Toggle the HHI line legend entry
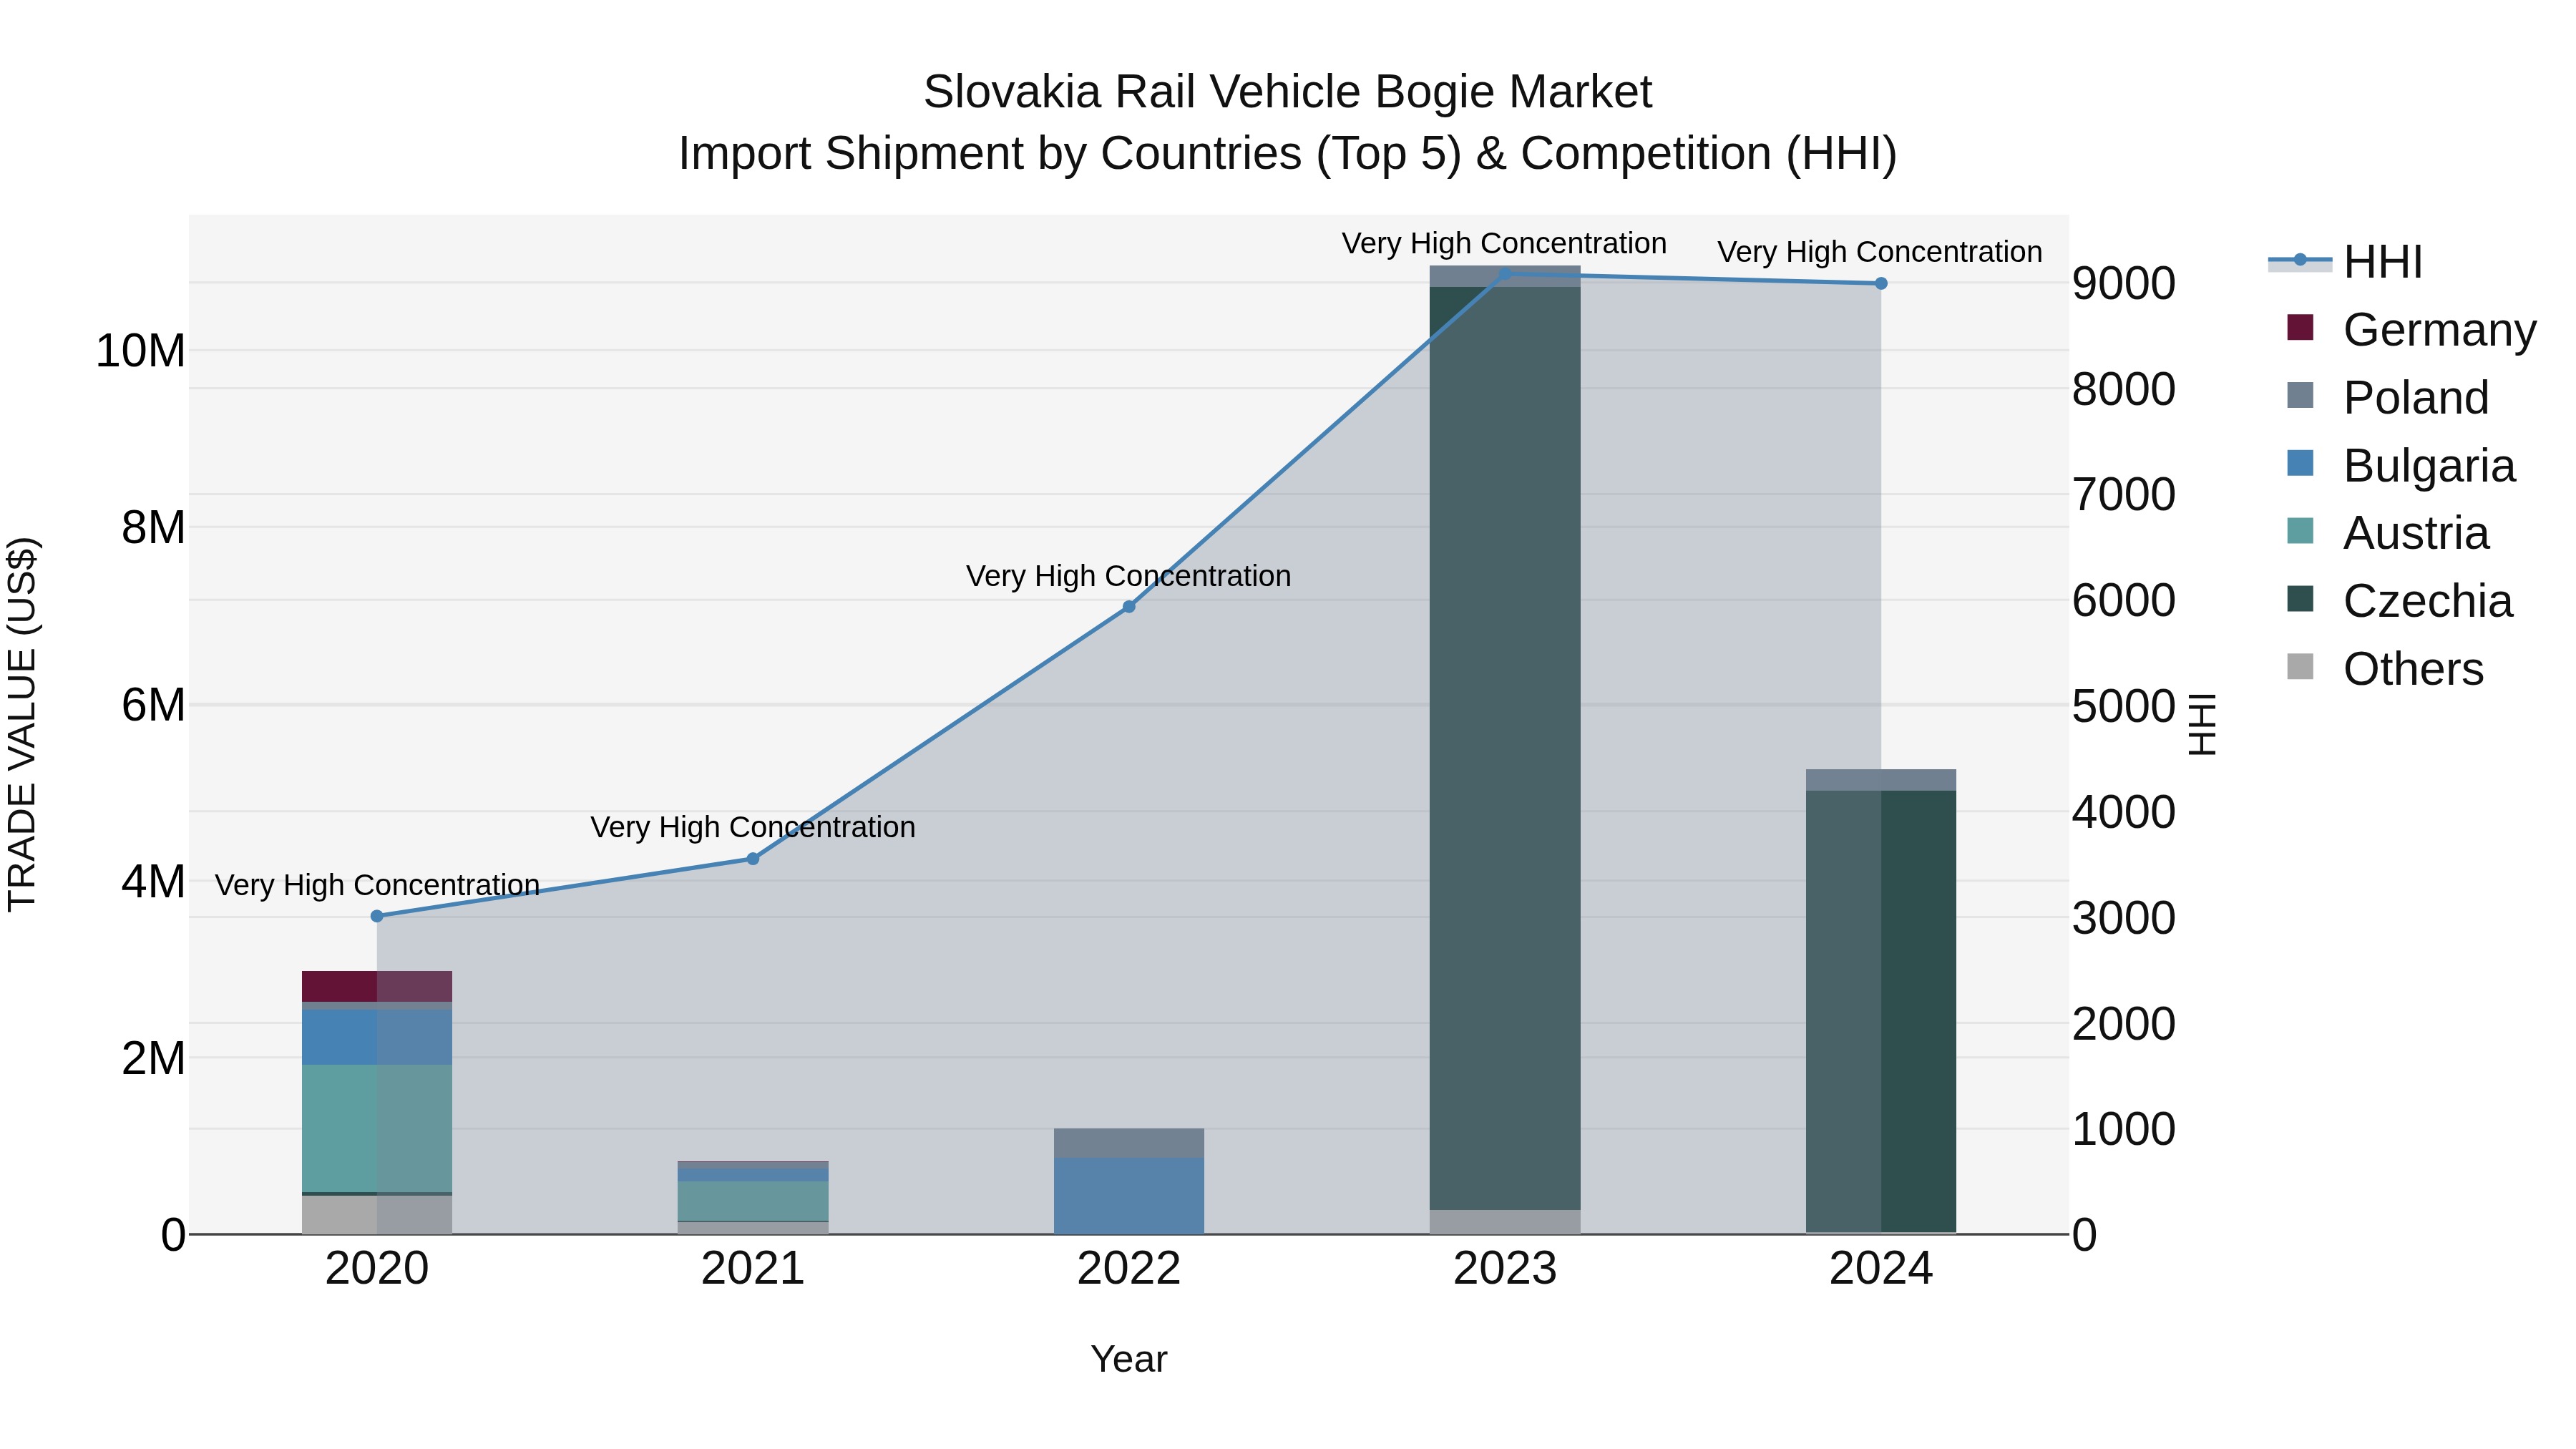Viewport: 2576px width, 1449px height. point(2345,262)
